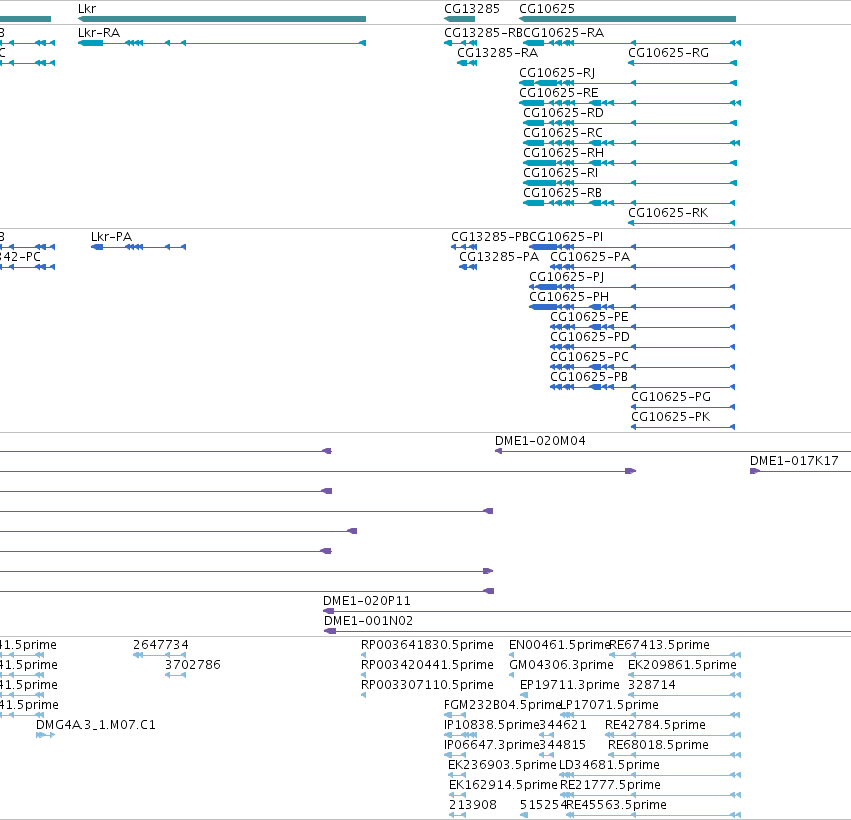851x820 pixels.
Task: Select the CG10625-RH transcript label
Action: [x=563, y=153]
